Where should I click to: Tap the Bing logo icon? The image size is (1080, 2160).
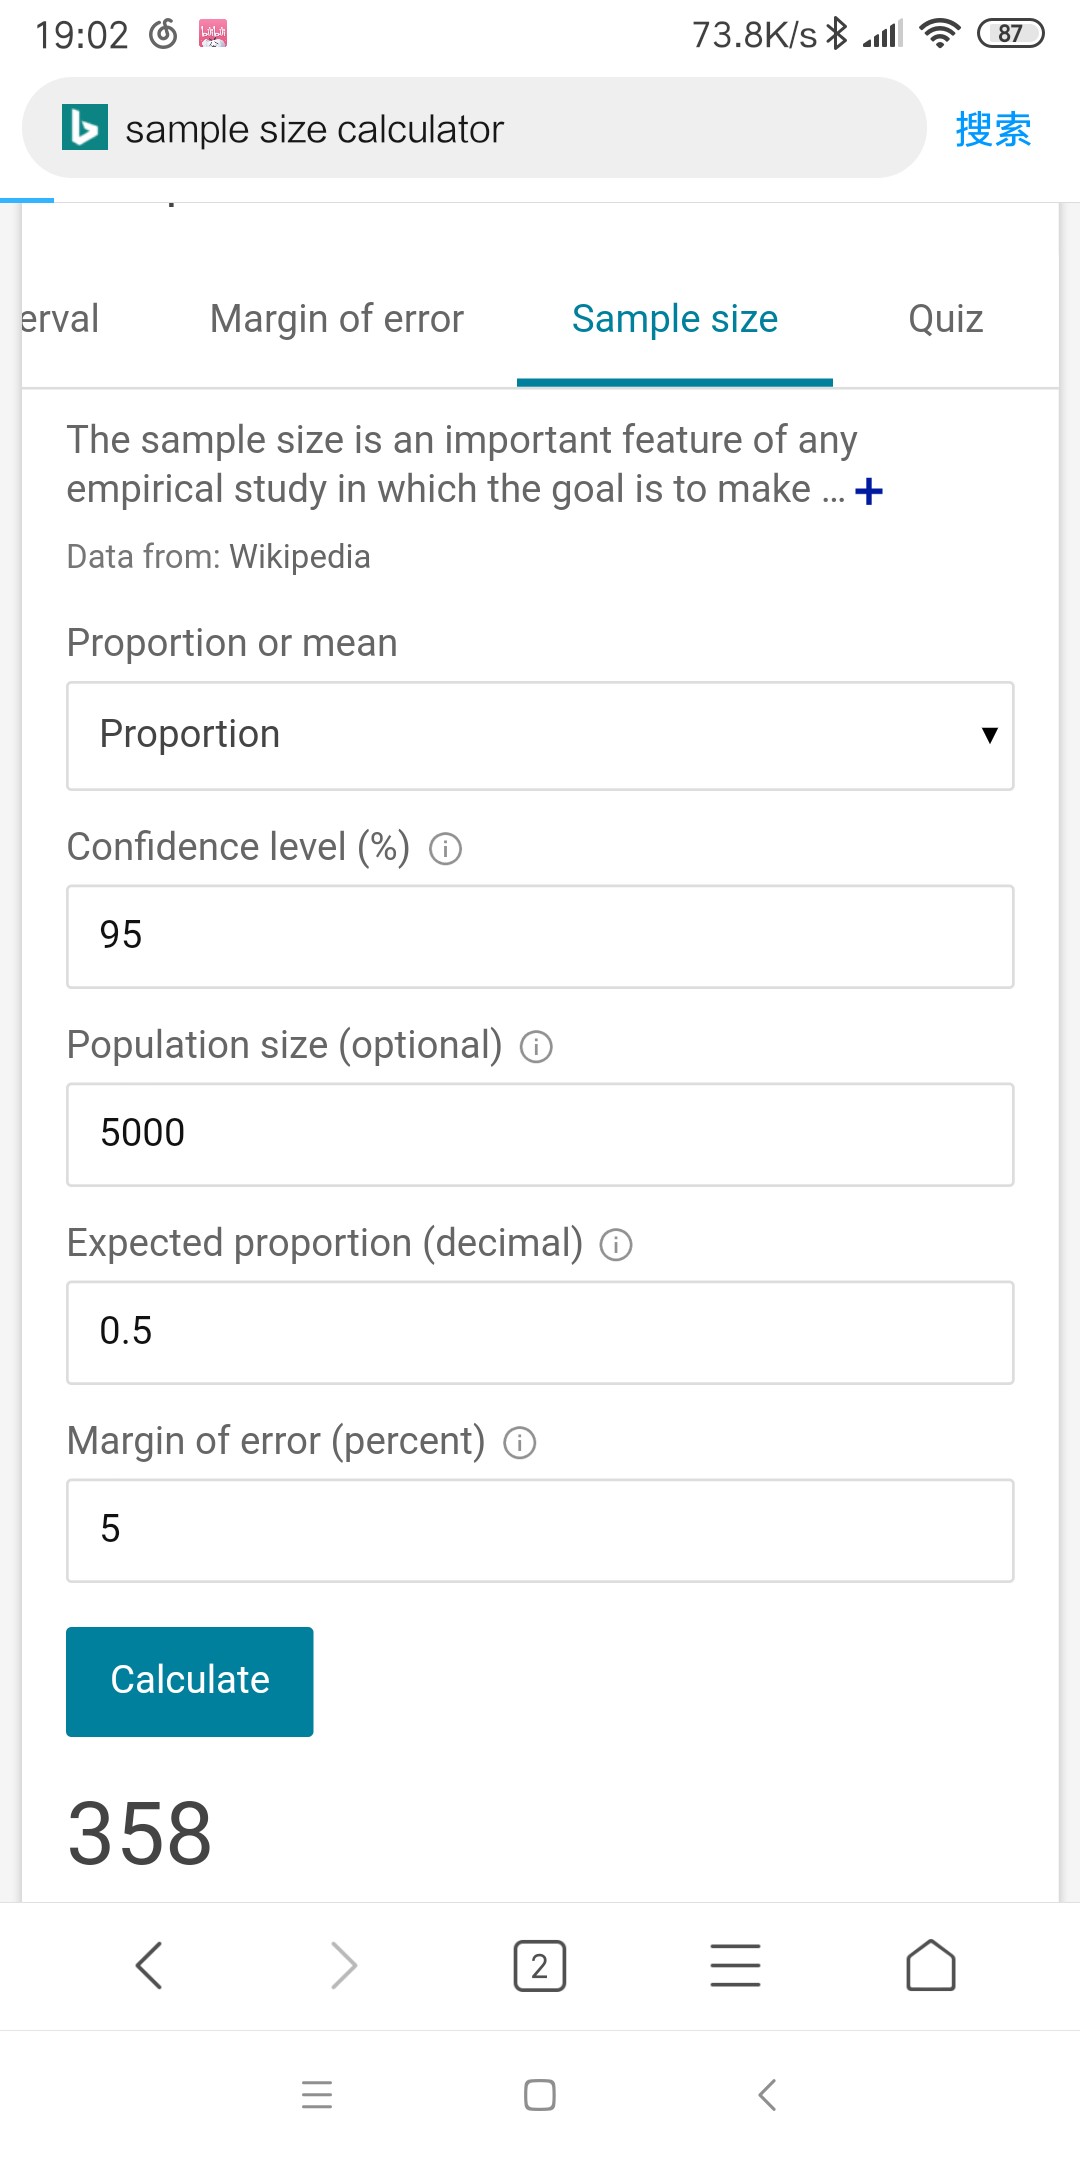pos(85,128)
